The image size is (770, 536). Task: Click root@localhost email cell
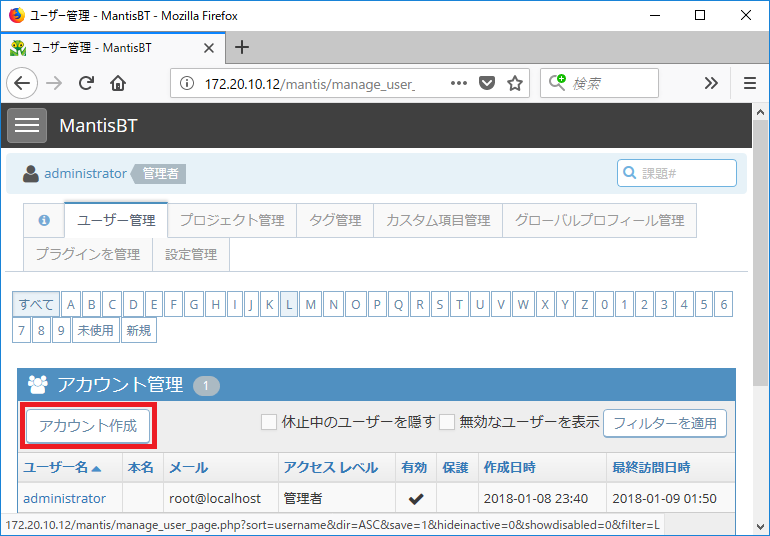click(x=215, y=498)
